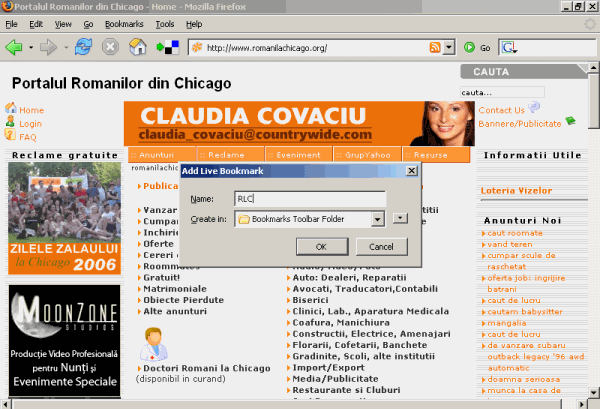600x409 pixels.
Task: Open the Bookmarks menu
Action: 125,23
